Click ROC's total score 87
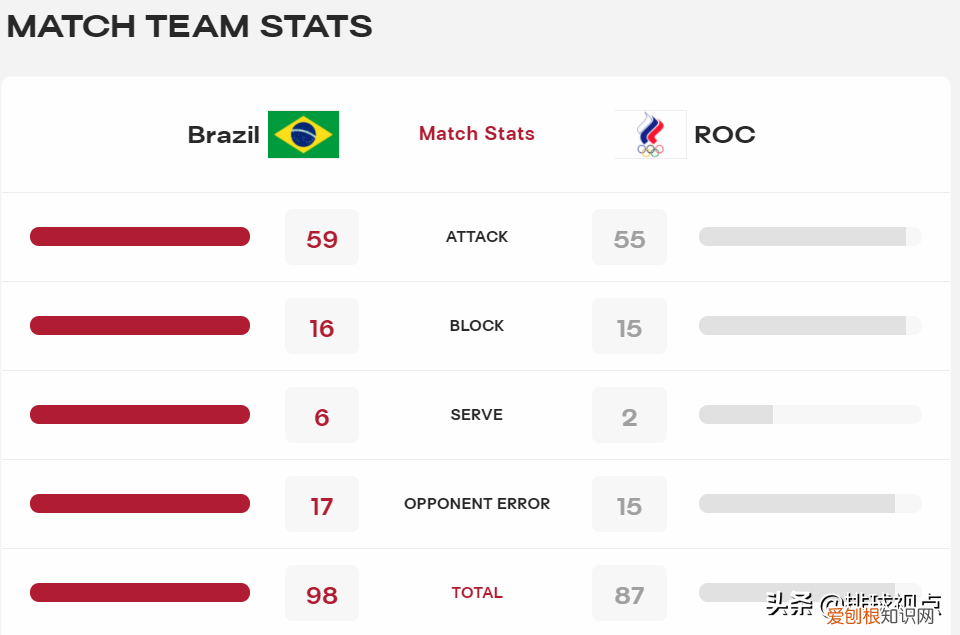960x635 pixels. [629, 594]
